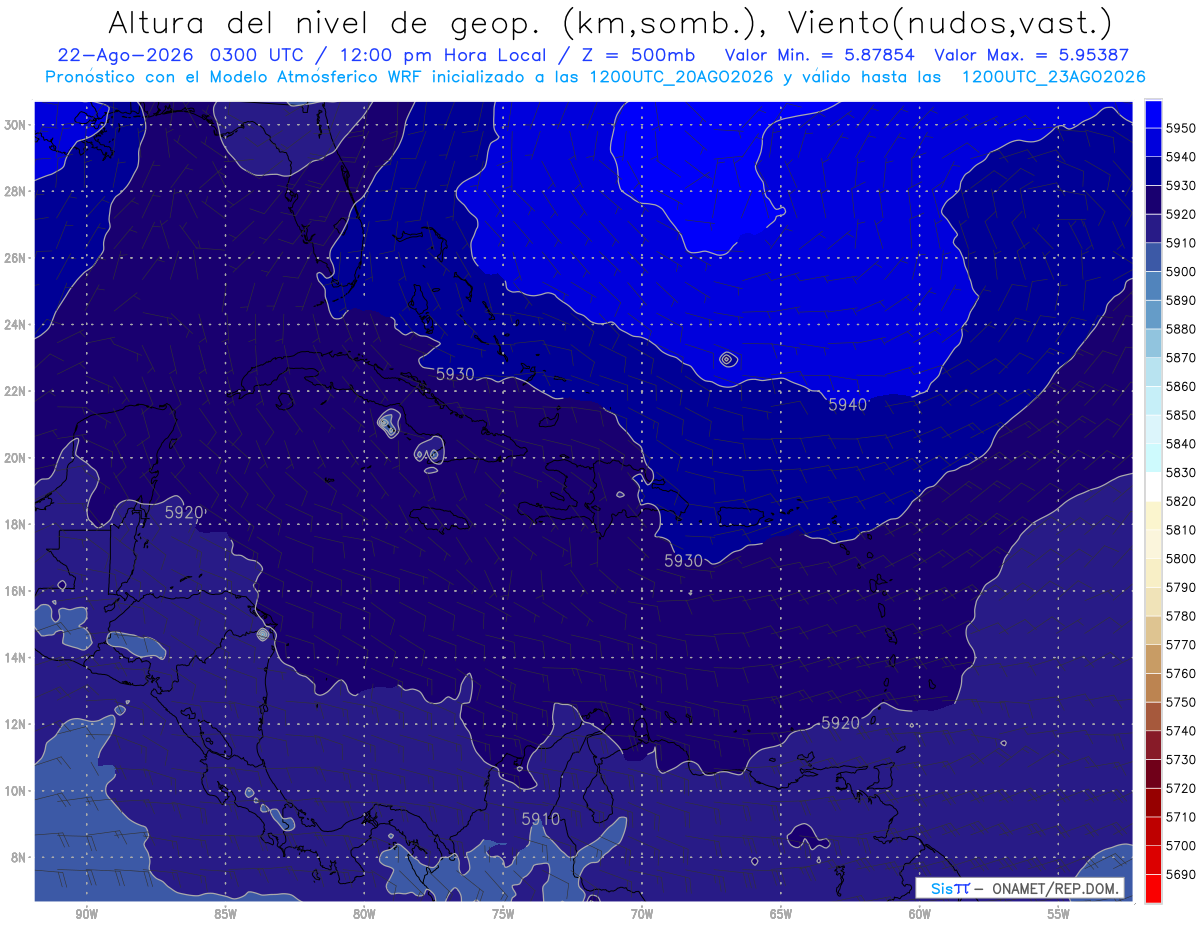Viewport: 1200px width, 927px height.
Task: Click the '26N' latitude label
Action: pyautogui.click(x=15, y=258)
